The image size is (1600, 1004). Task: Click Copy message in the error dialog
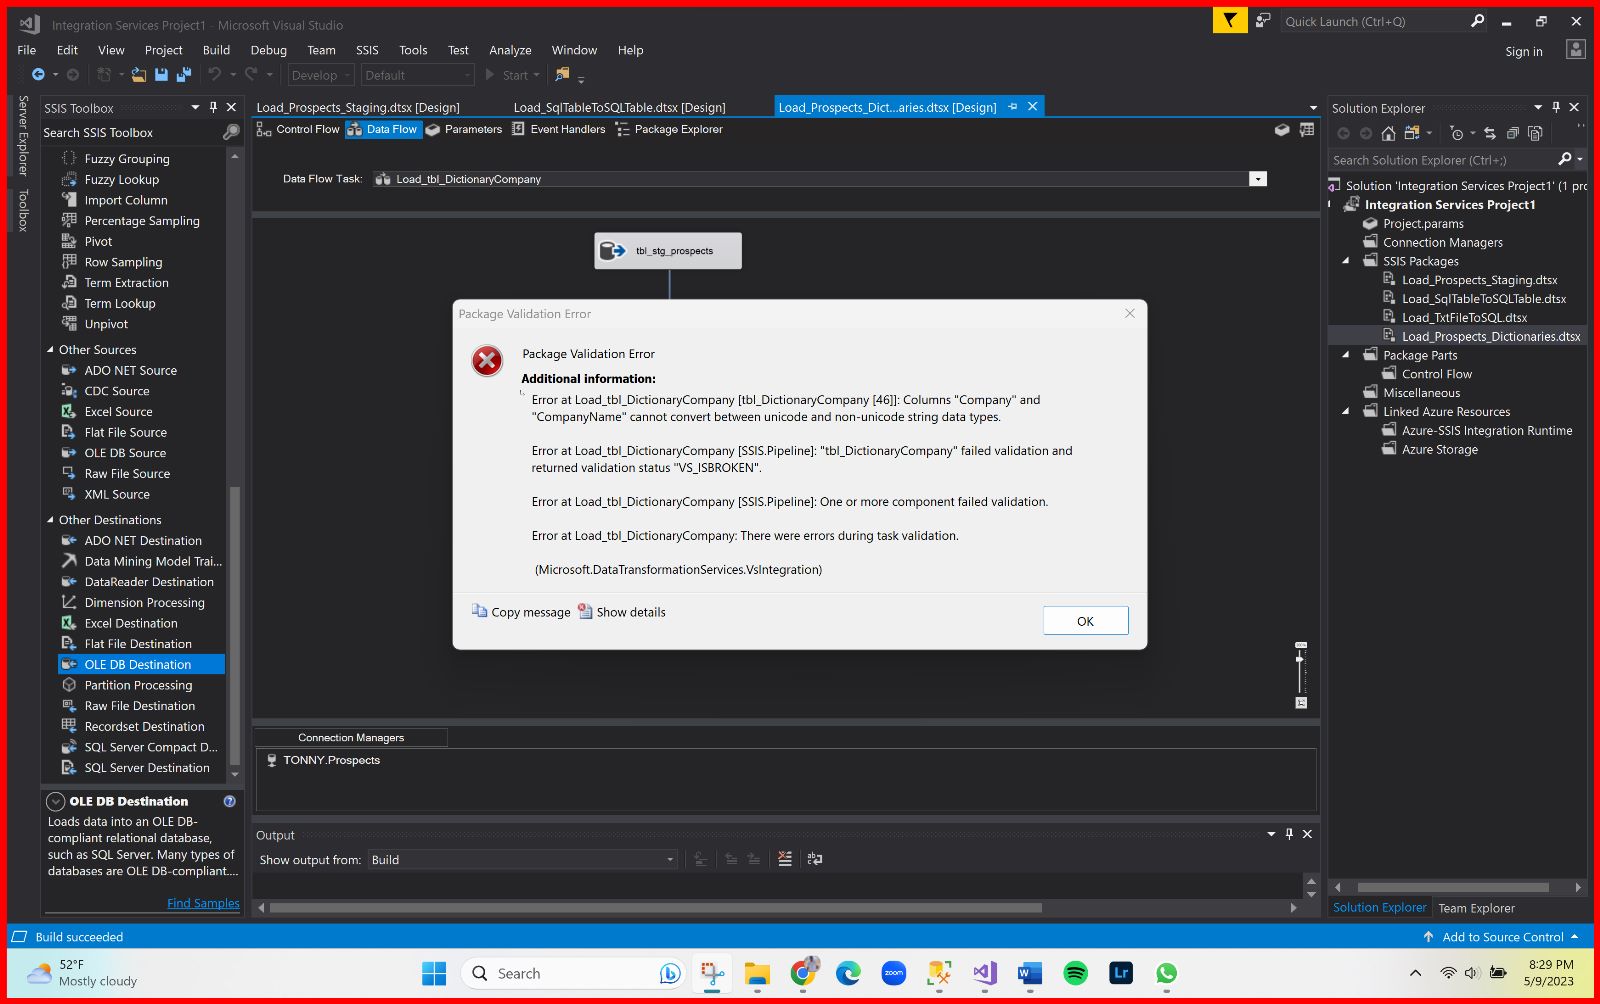coord(521,612)
